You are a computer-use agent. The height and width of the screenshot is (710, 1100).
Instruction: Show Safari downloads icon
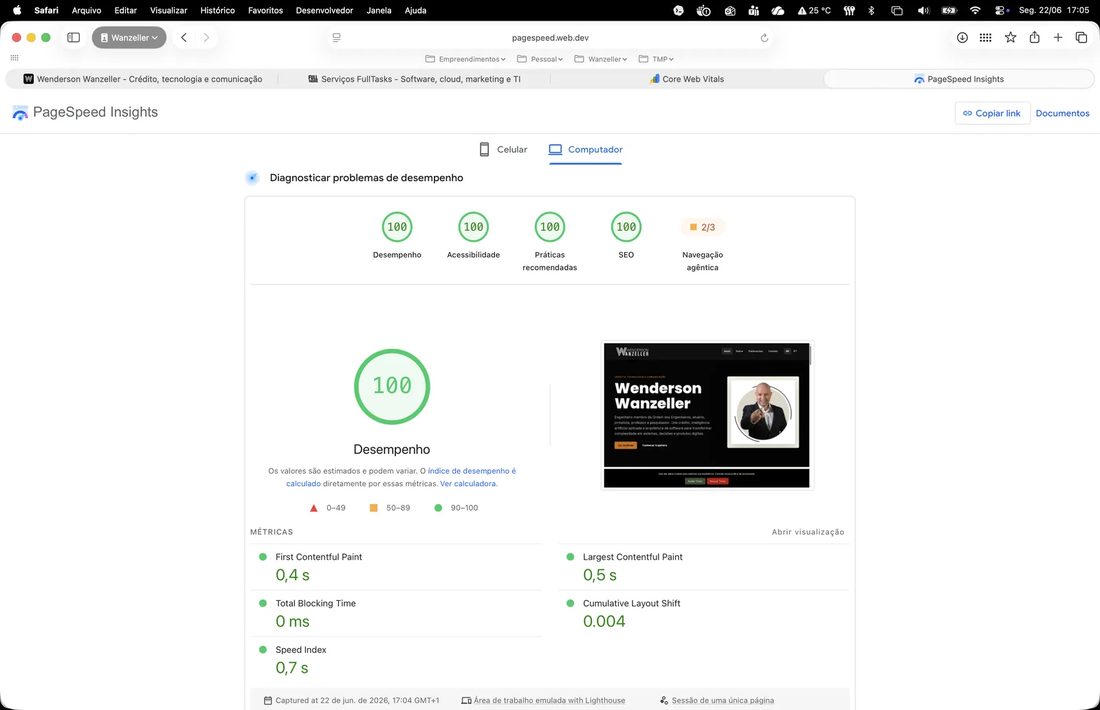(x=962, y=38)
